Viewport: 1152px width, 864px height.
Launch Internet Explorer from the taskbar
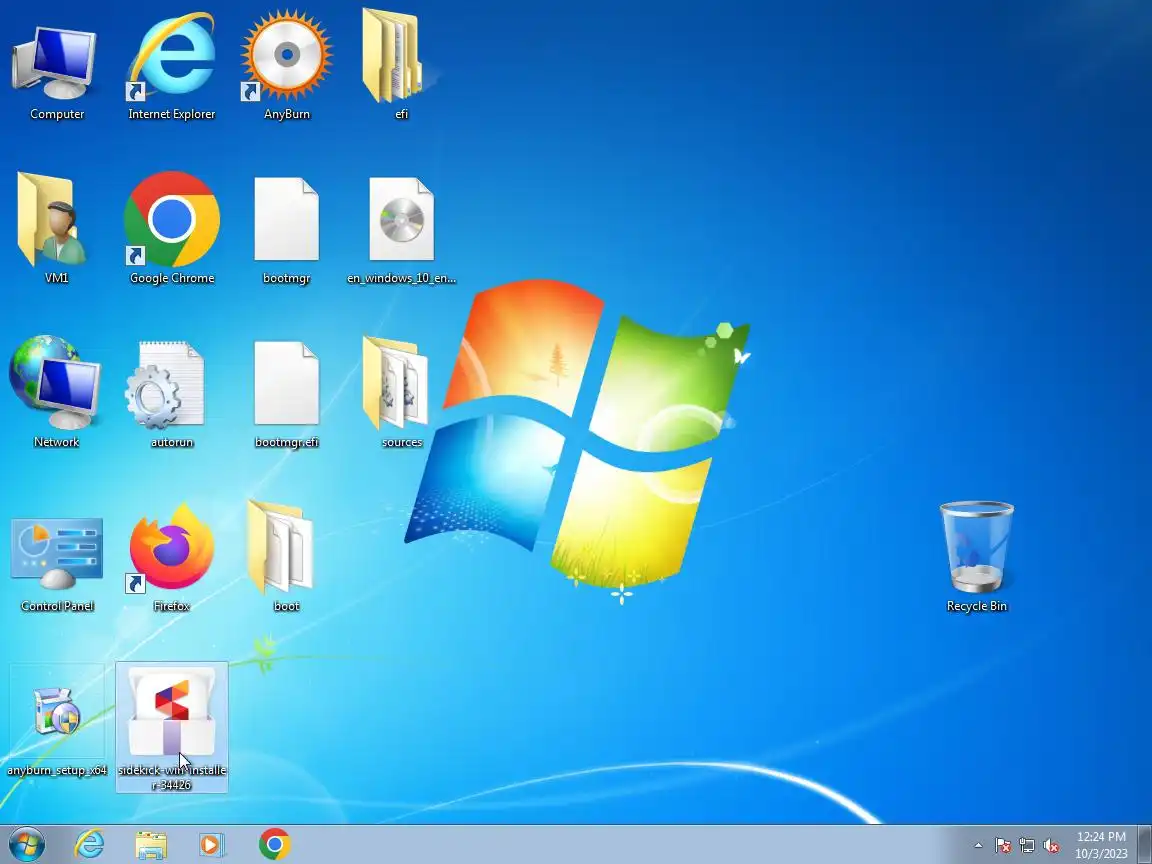tap(89, 845)
